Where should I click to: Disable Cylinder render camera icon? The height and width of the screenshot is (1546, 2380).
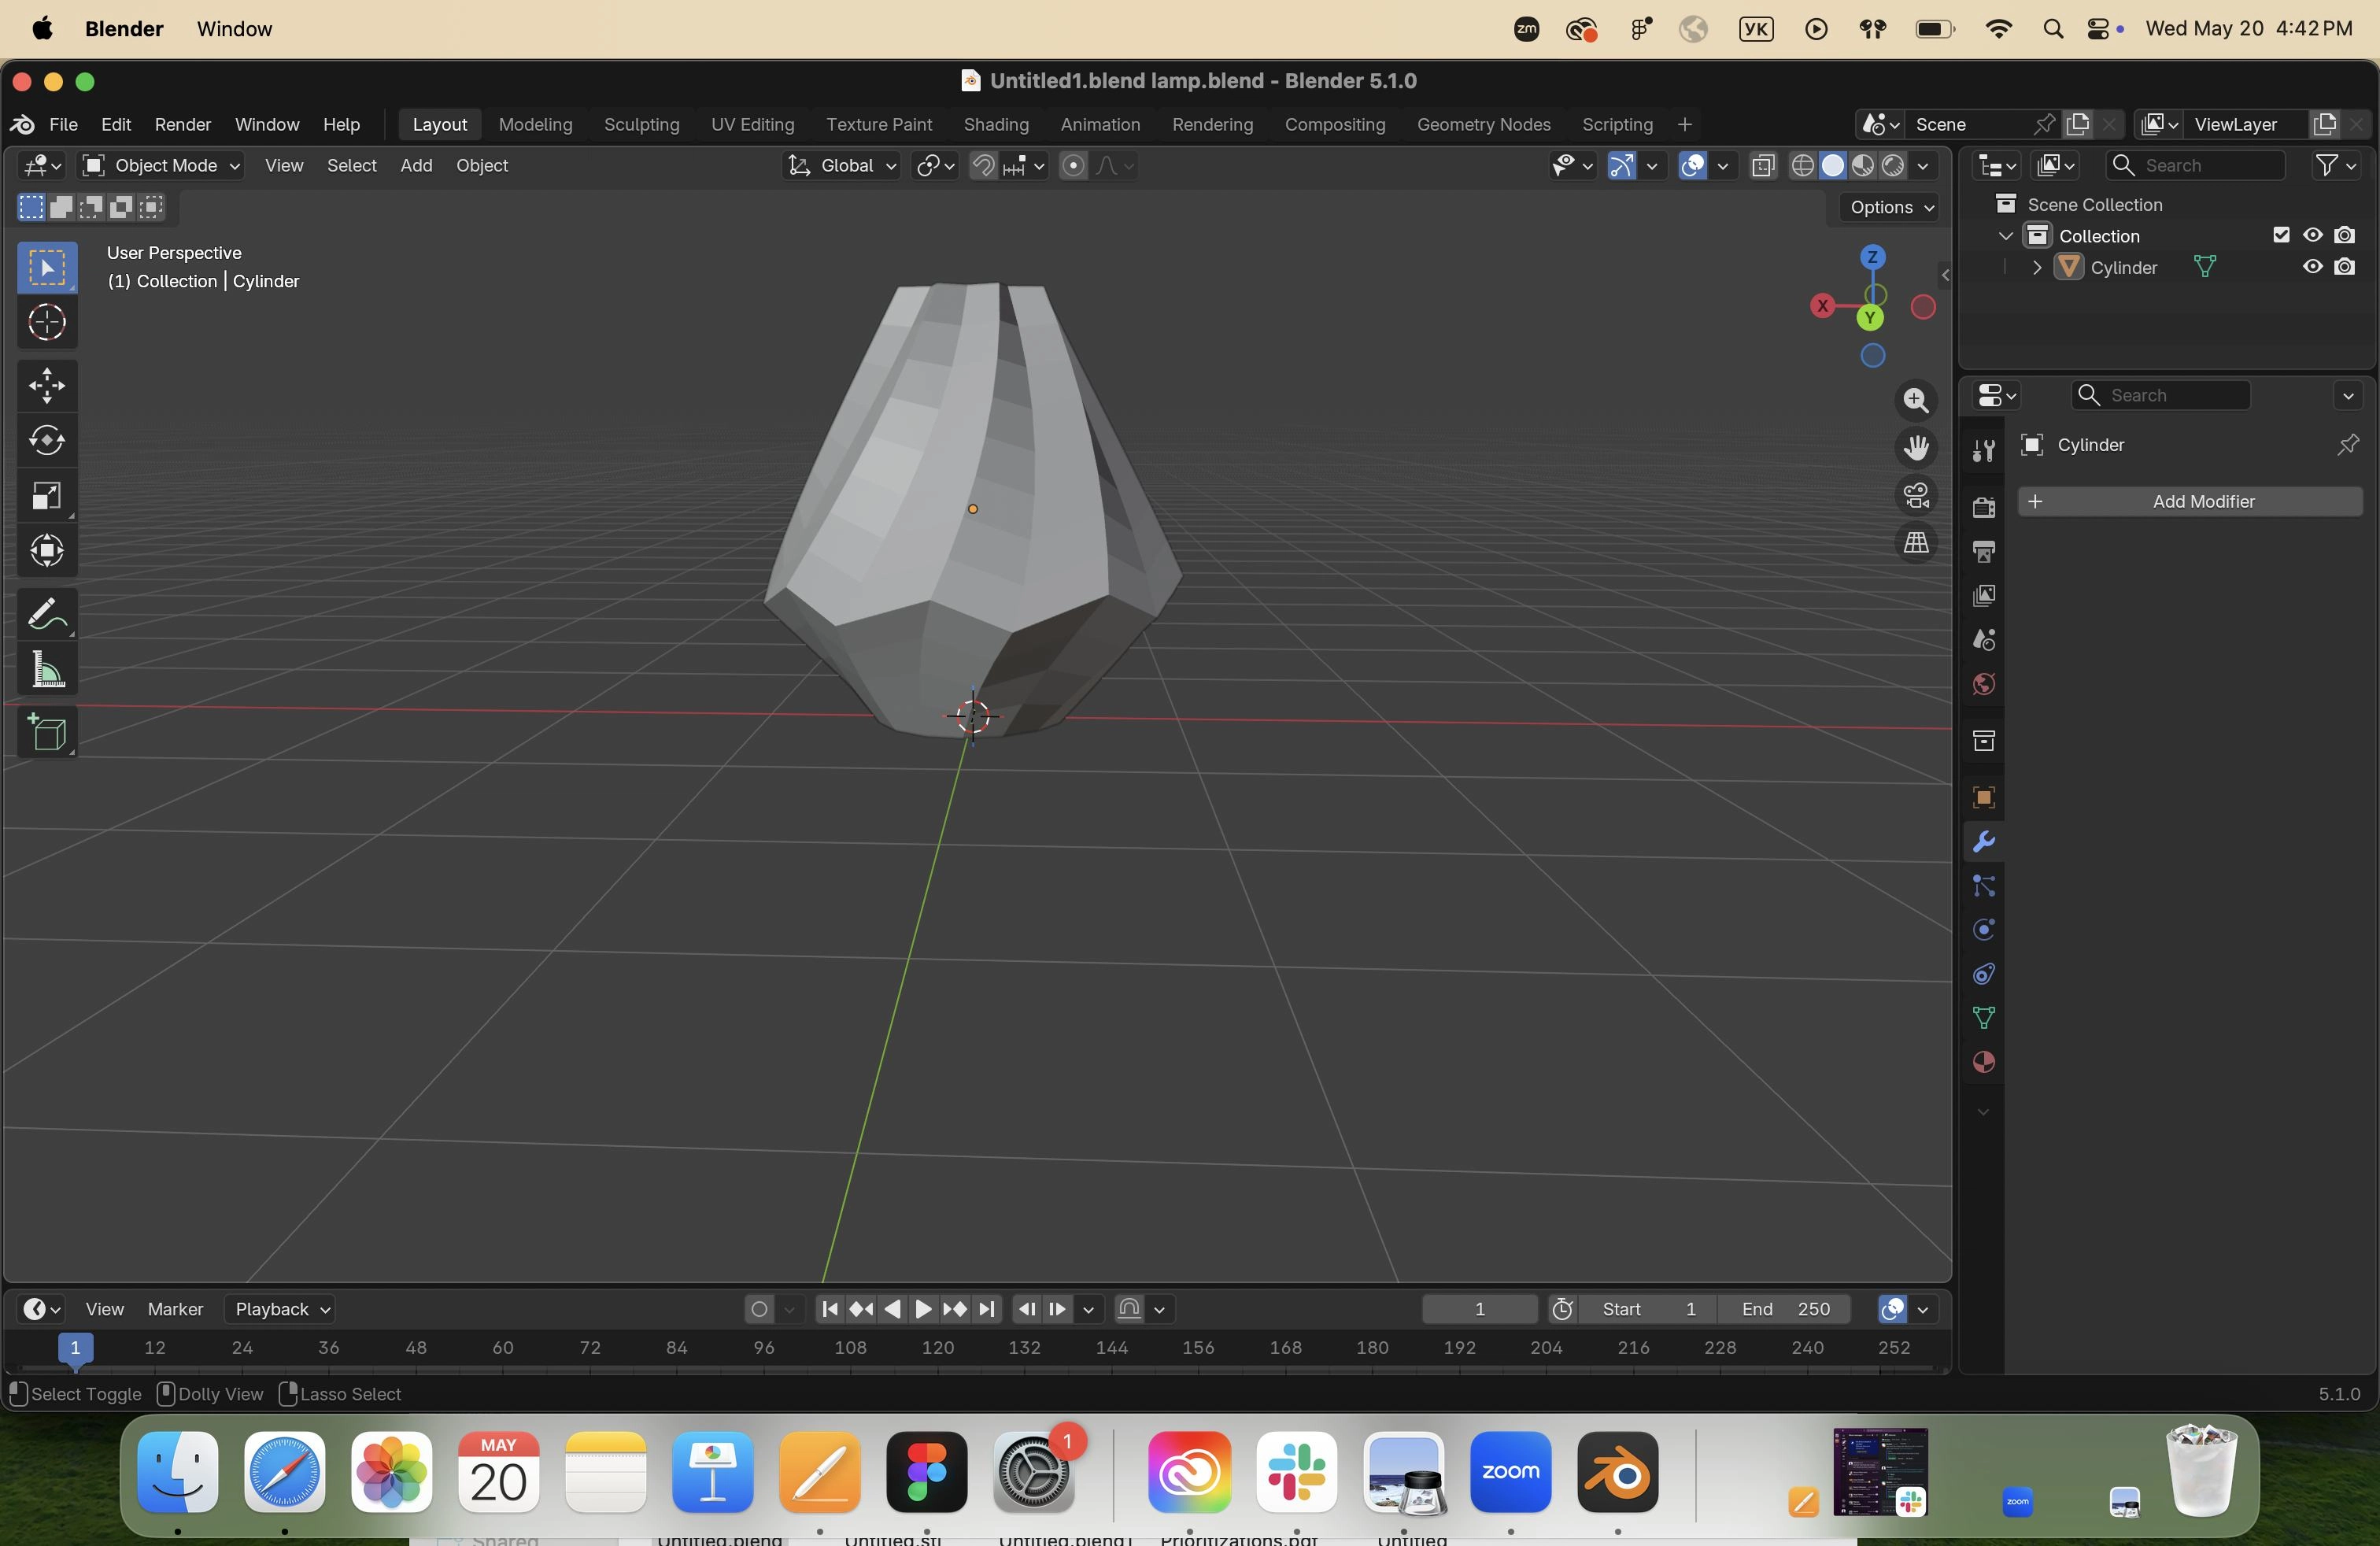(2345, 267)
